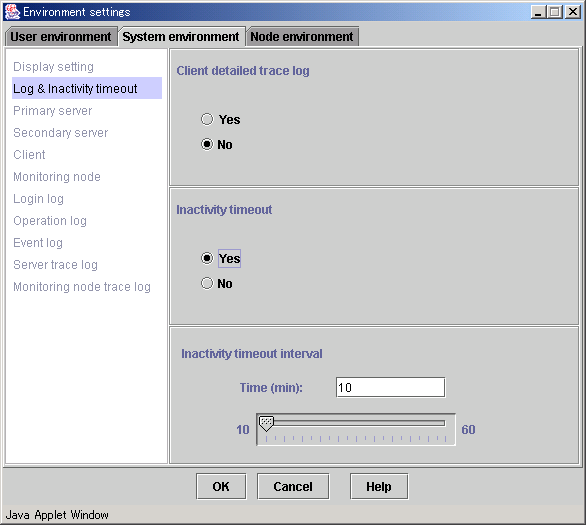586x525 pixels.
Task: Select the System environment tab
Action: [181, 37]
